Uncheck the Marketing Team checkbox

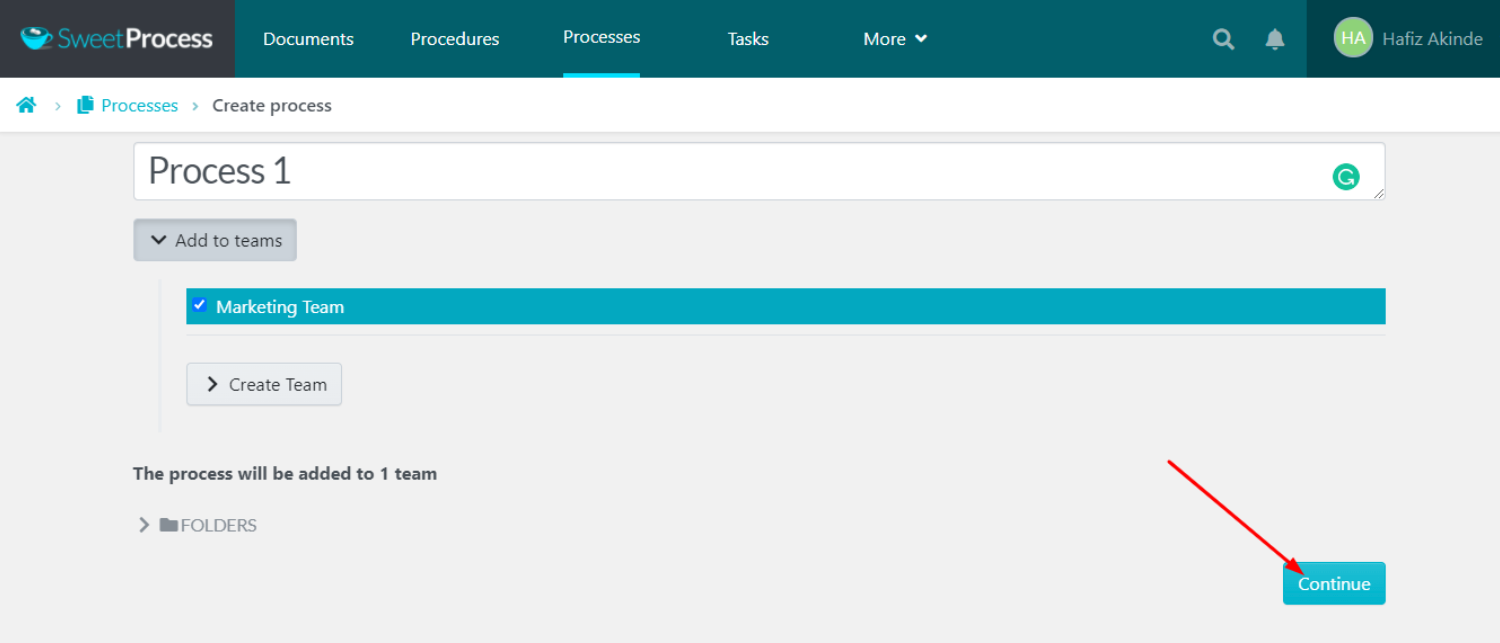coord(199,305)
